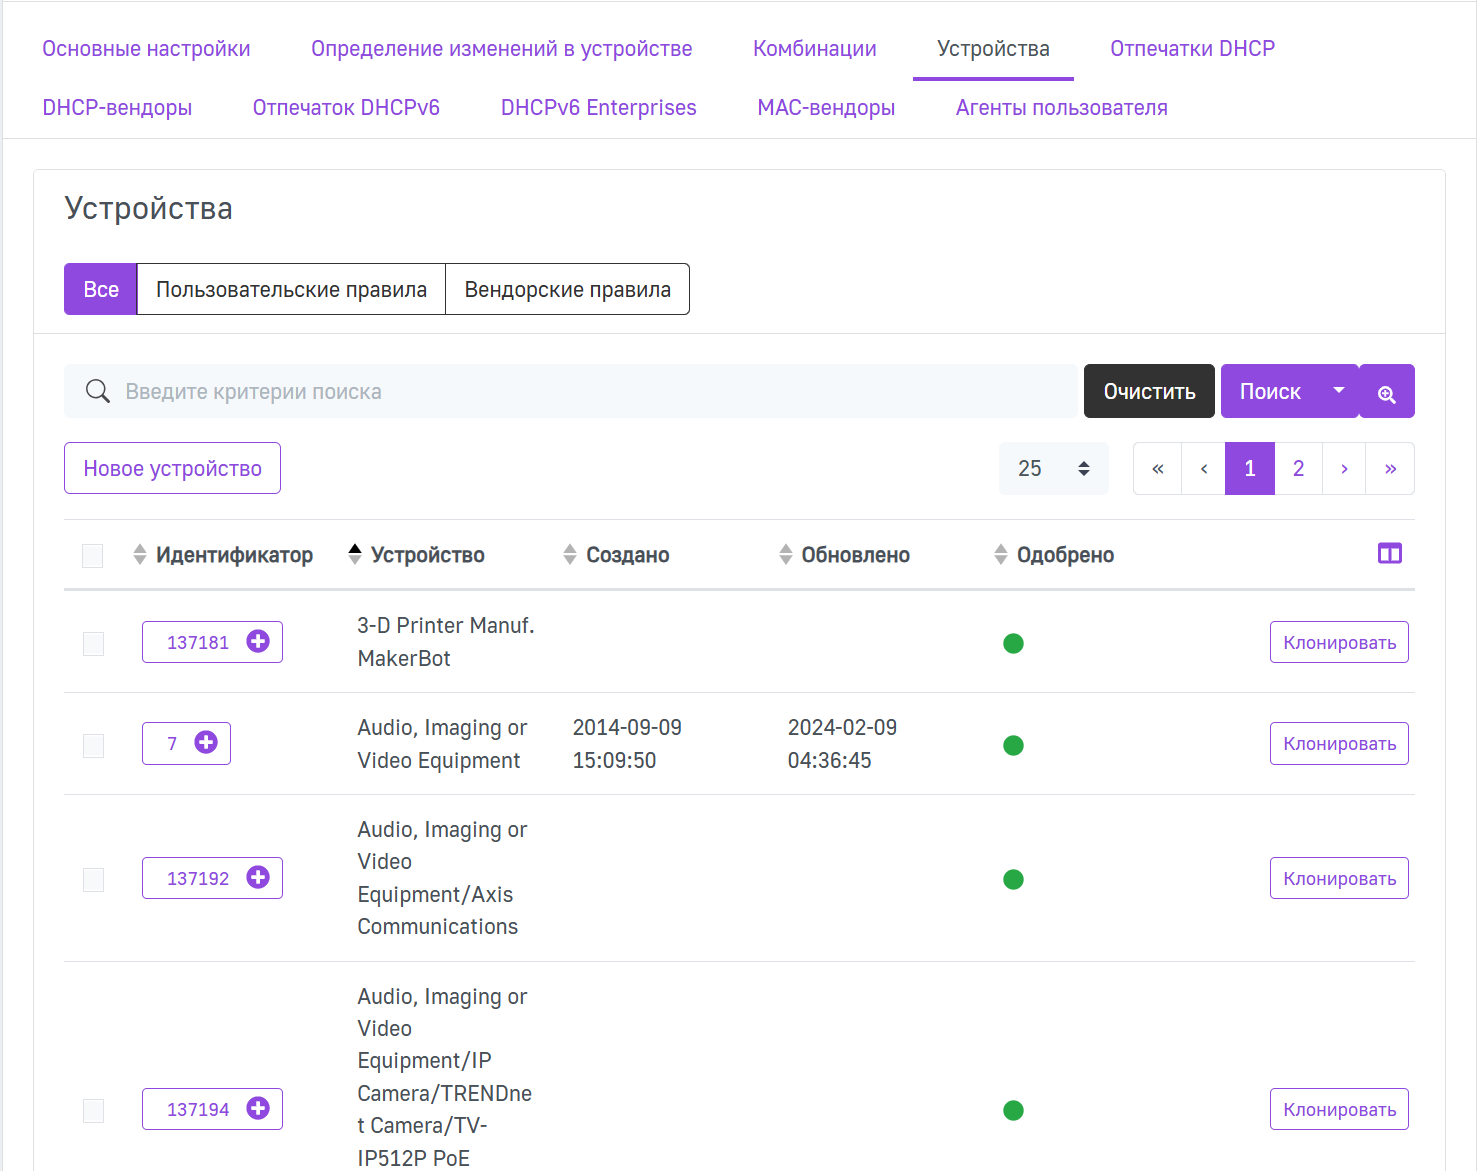Image resolution: width=1477 pixels, height=1171 pixels.
Task: Select checkbox for device 137192 row
Action: click(93, 879)
